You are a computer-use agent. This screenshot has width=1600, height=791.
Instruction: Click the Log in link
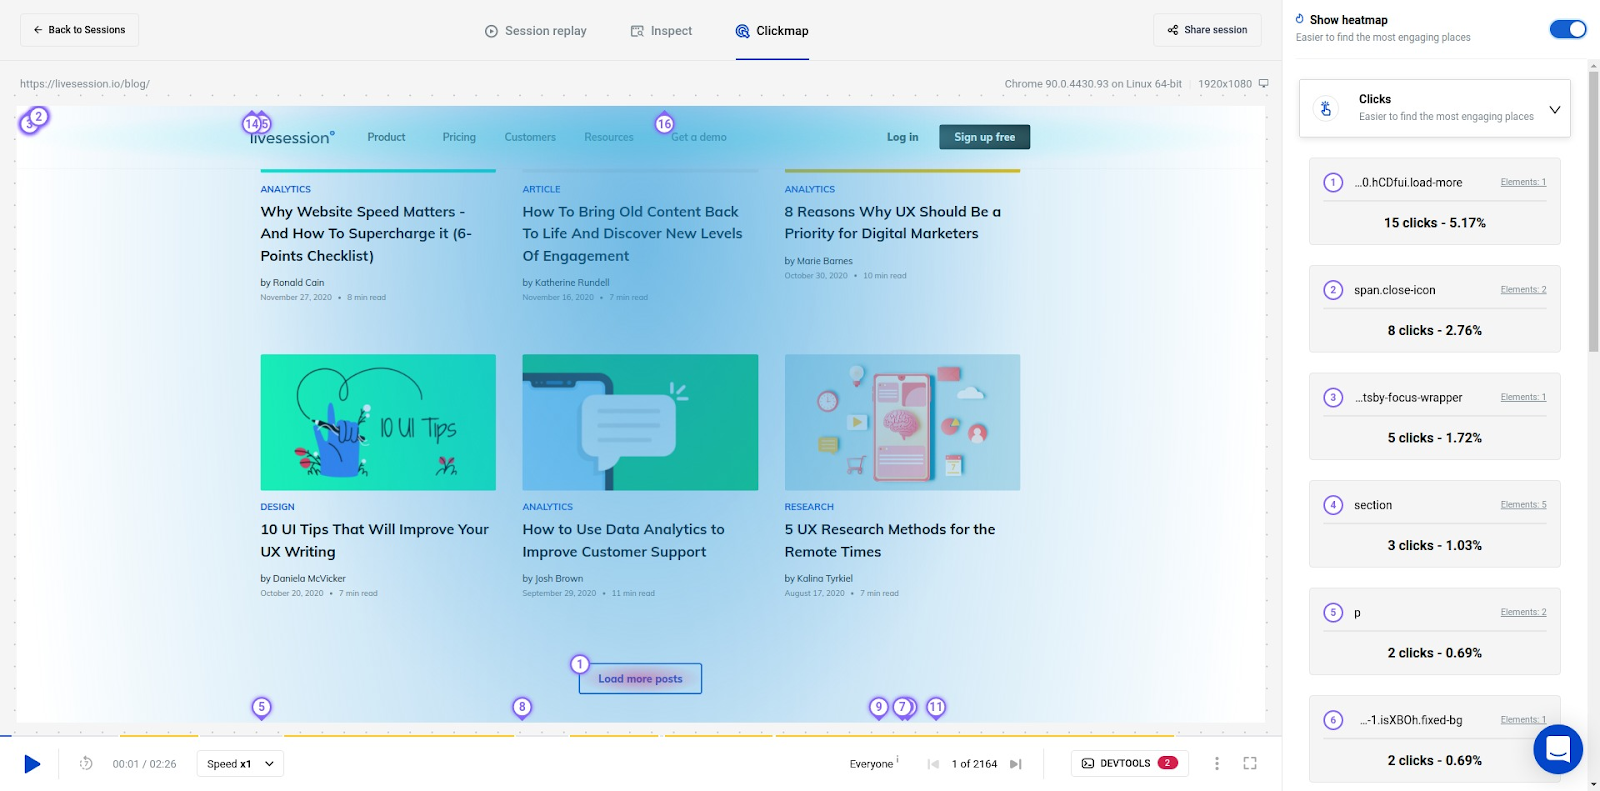[902, 137]
